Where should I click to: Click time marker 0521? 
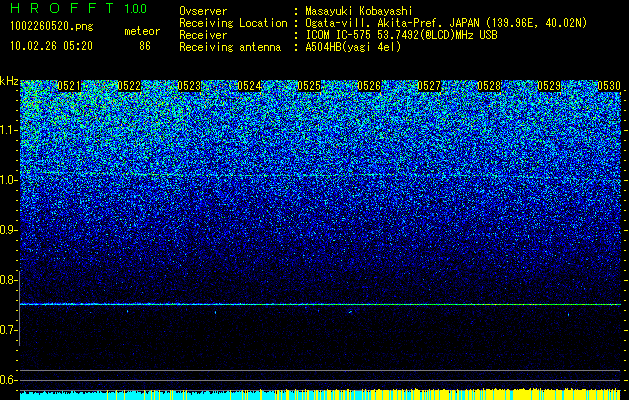[69, 86]
